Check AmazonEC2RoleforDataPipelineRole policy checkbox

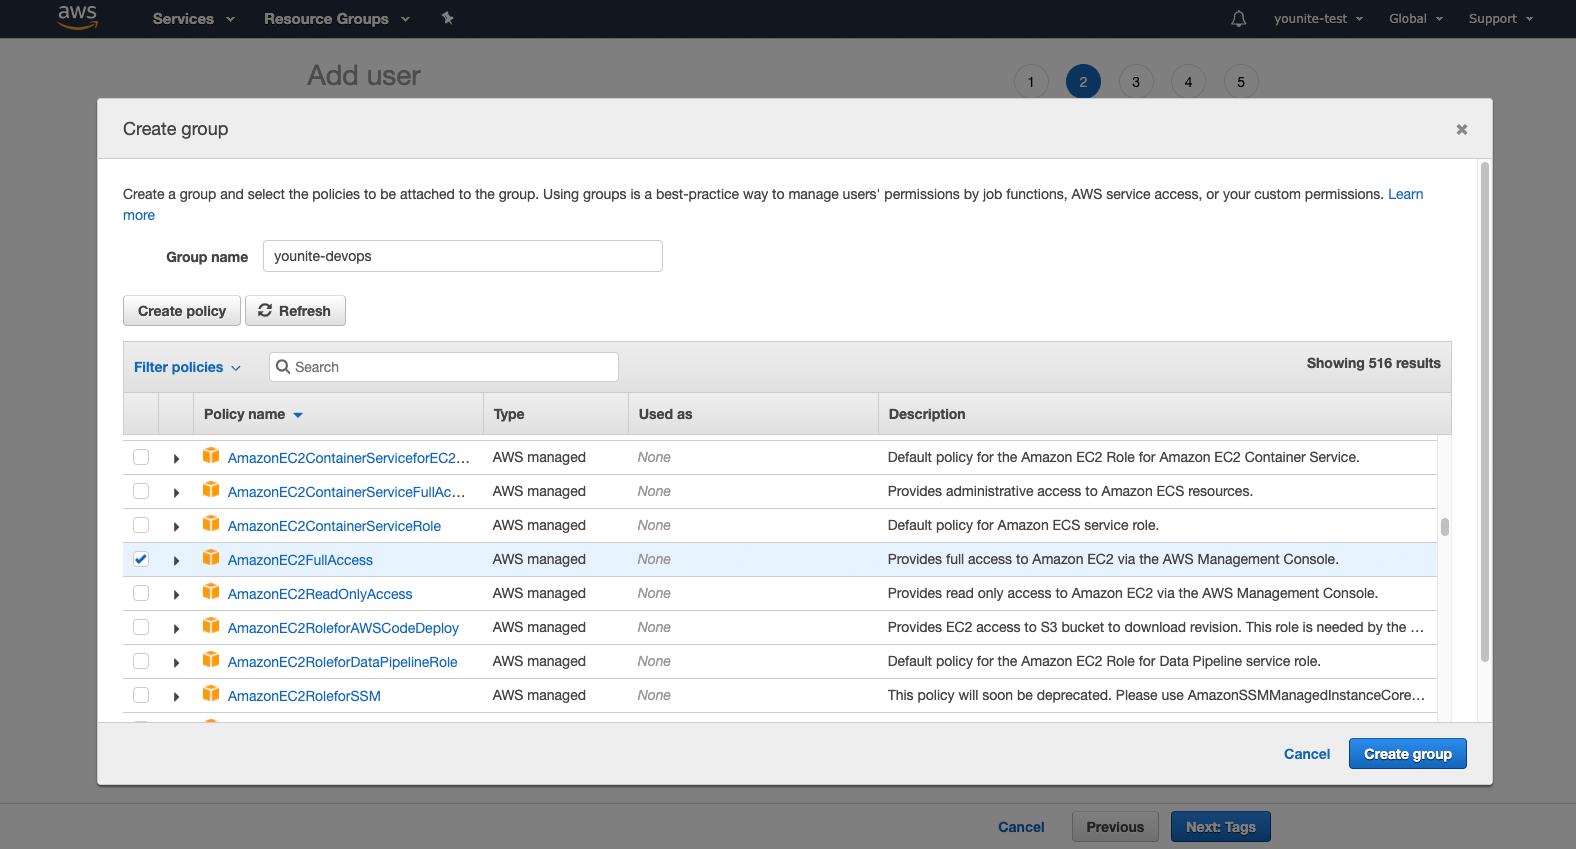[141, 661]
